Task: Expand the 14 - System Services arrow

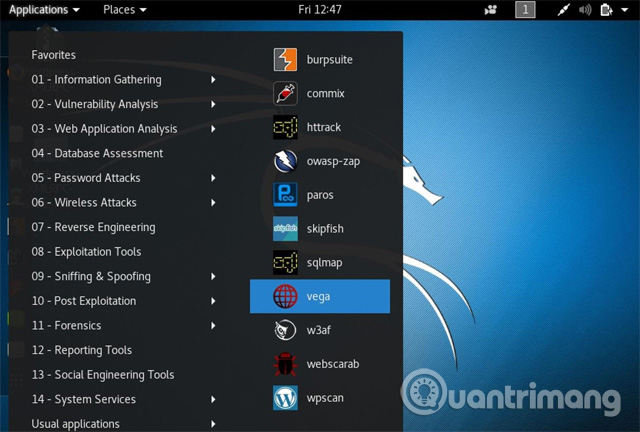Action: pyautogui.click(x=213, y=399)
